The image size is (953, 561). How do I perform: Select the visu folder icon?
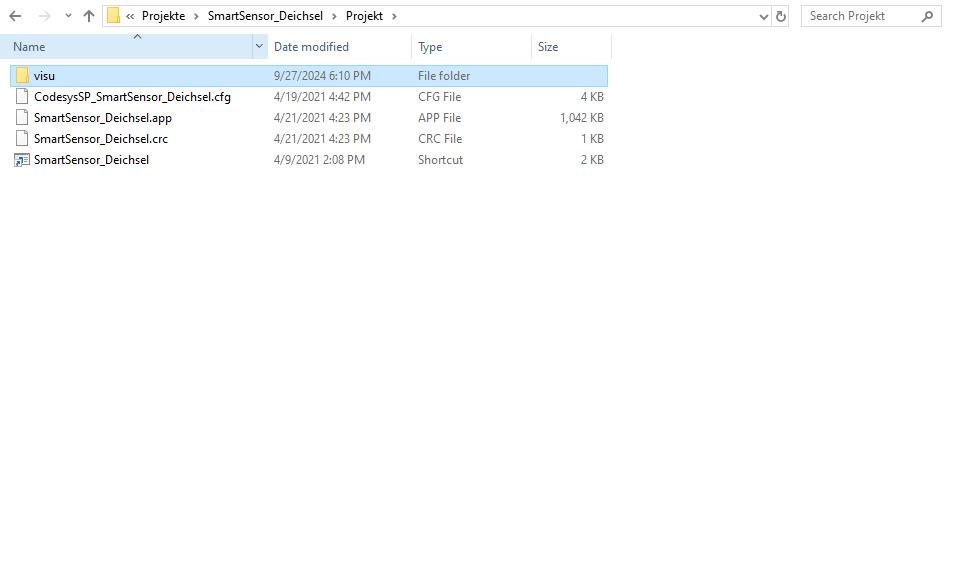click(22, 75)
